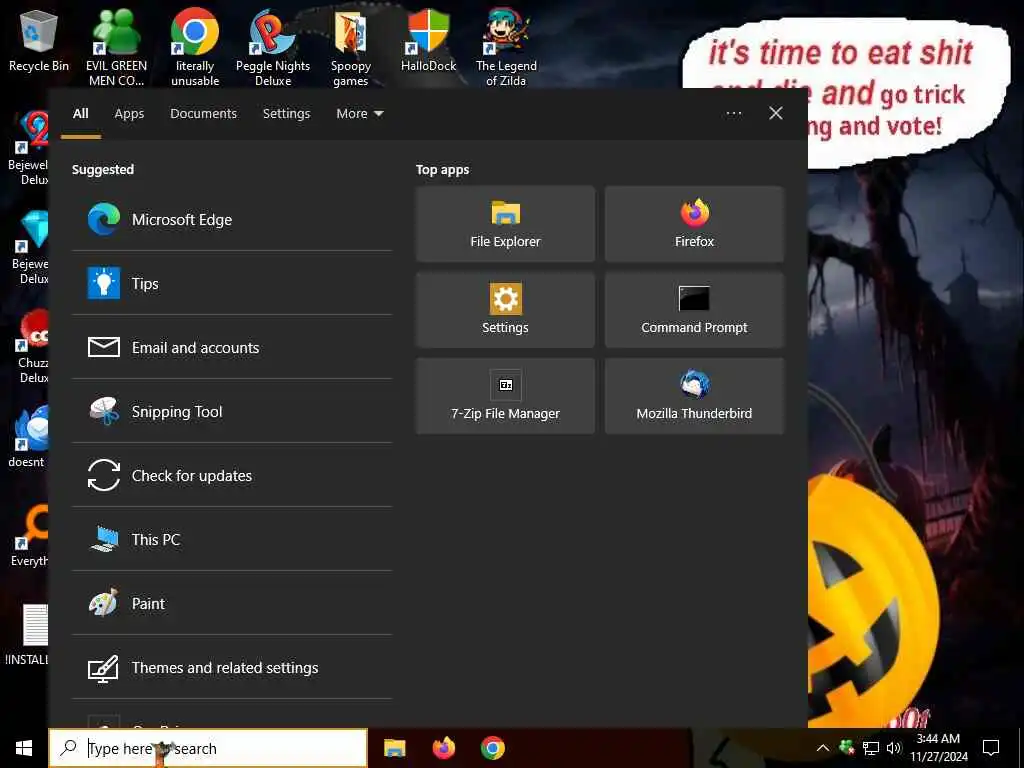
Task: Open This PC from Suggested
Action: pos(232,539)
